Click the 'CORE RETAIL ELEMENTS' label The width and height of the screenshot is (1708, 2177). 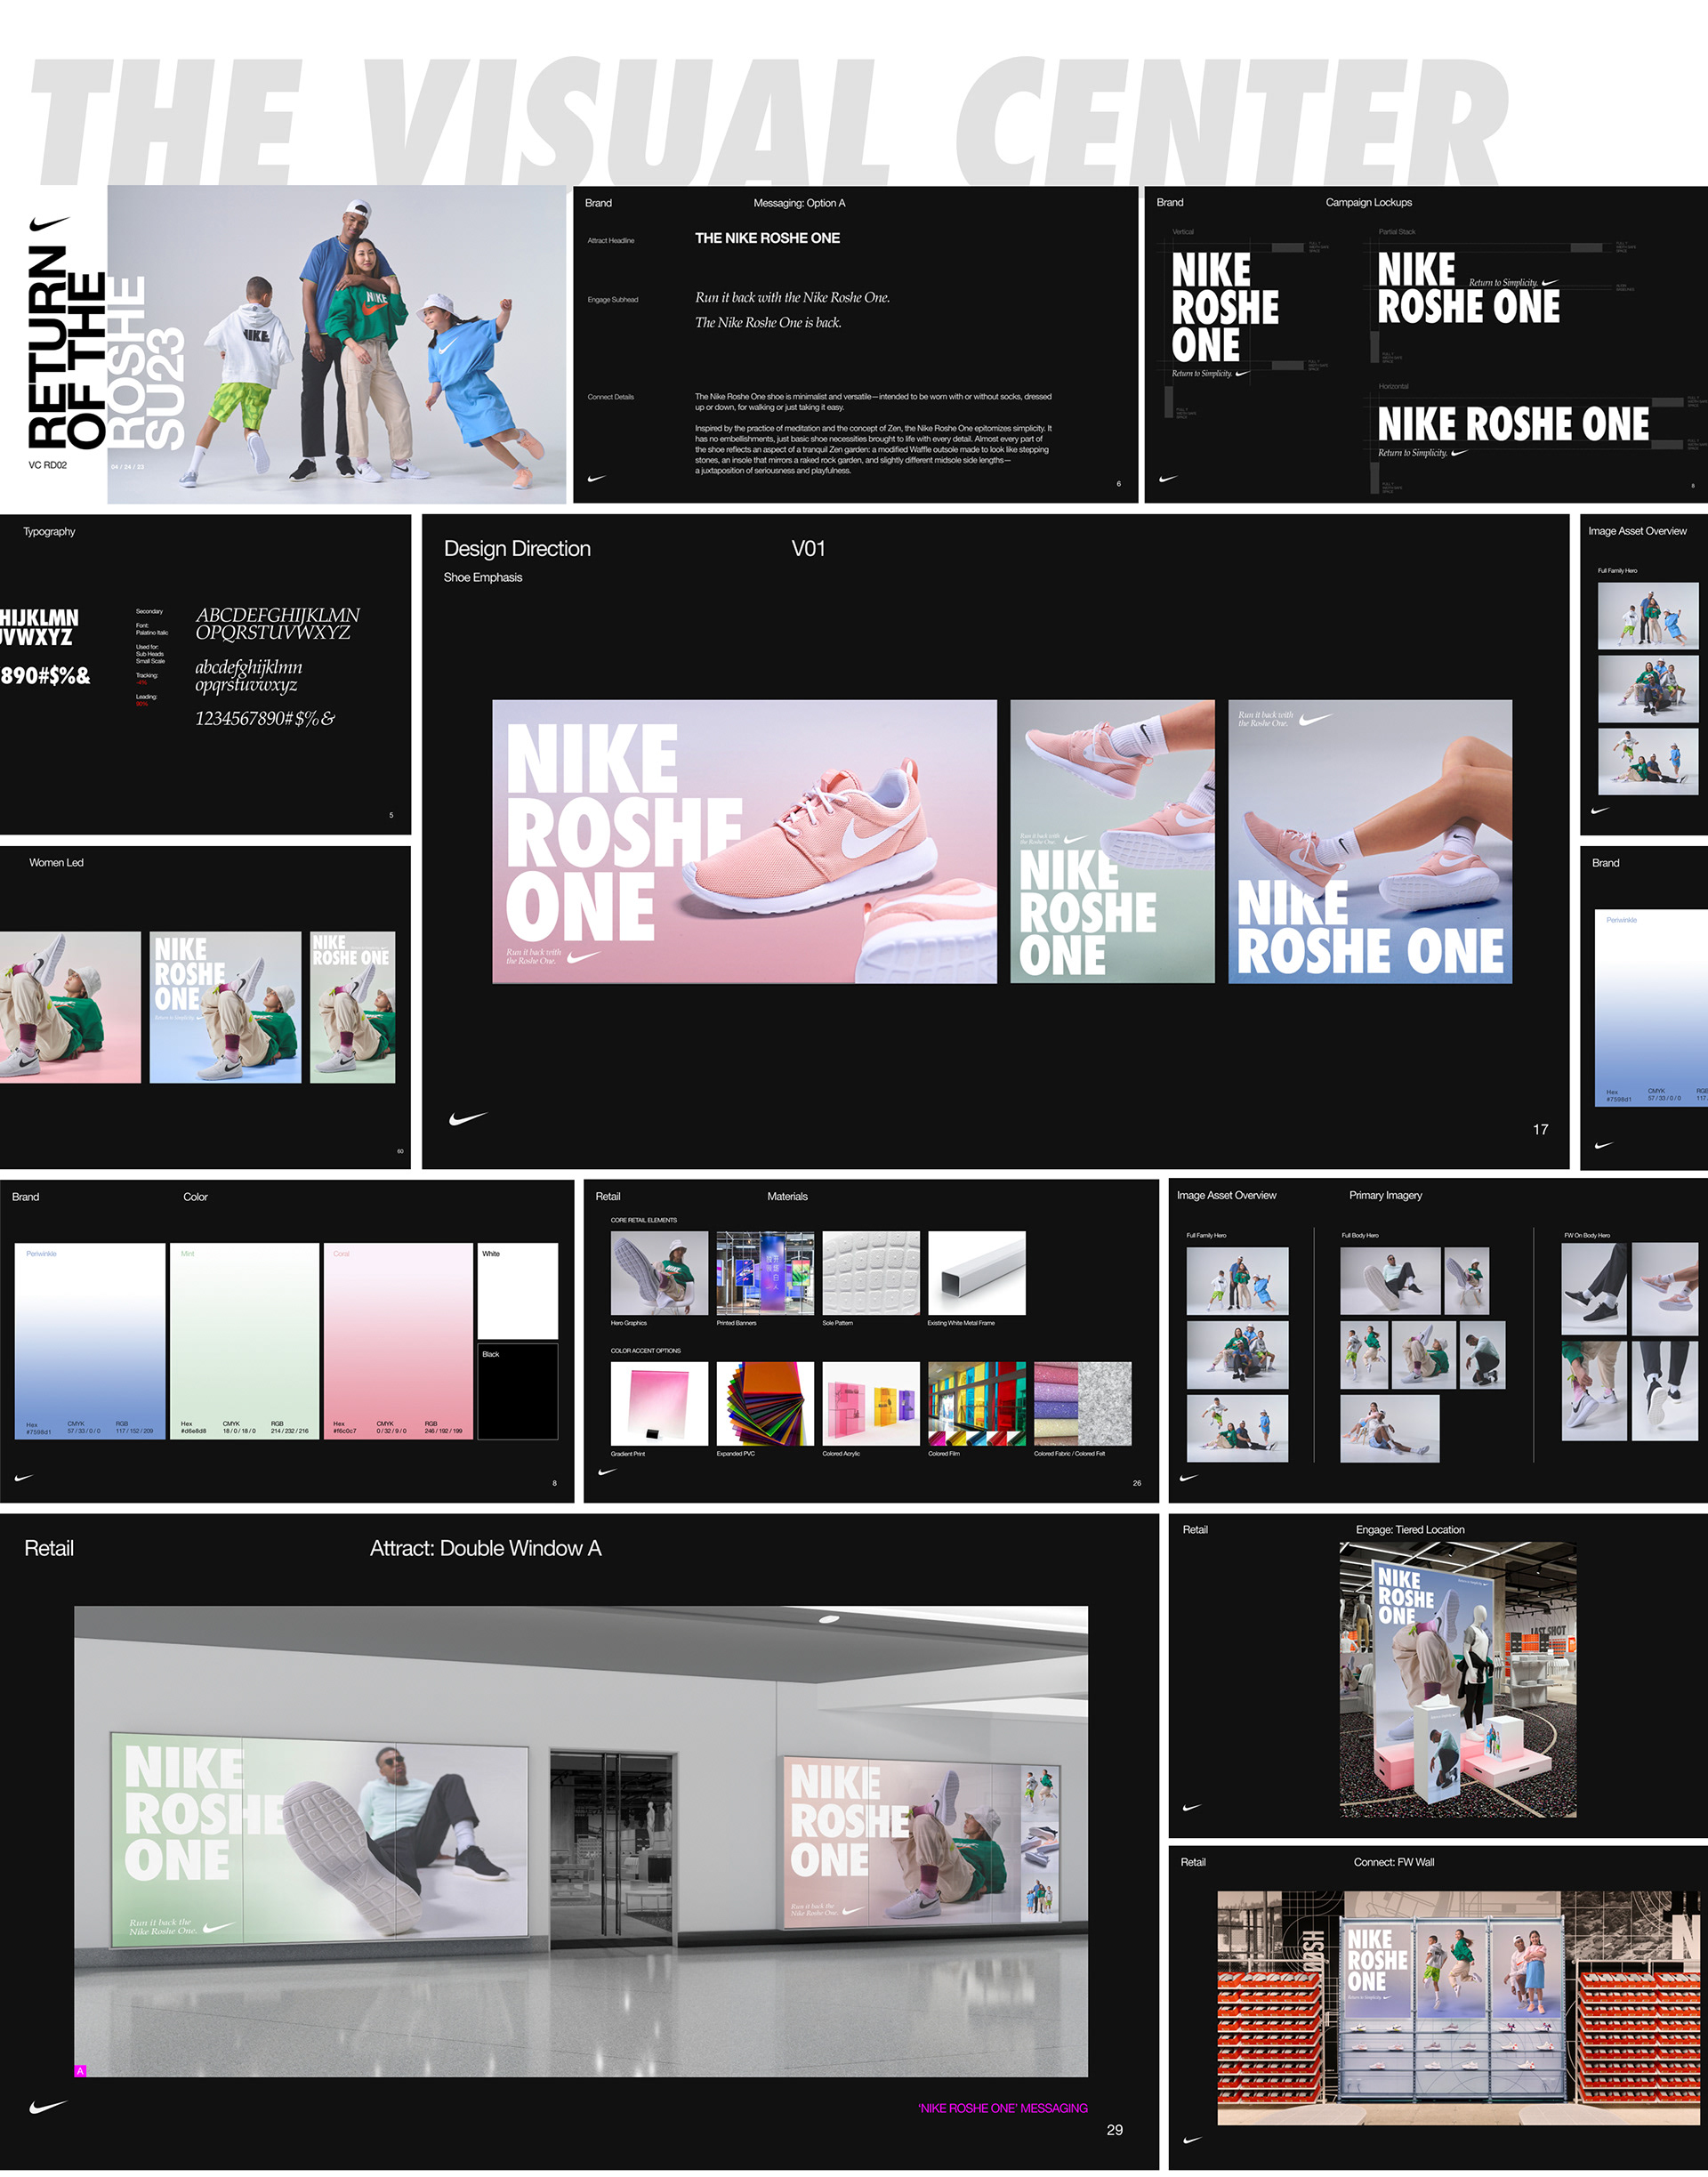click(x=644, y=1220)
